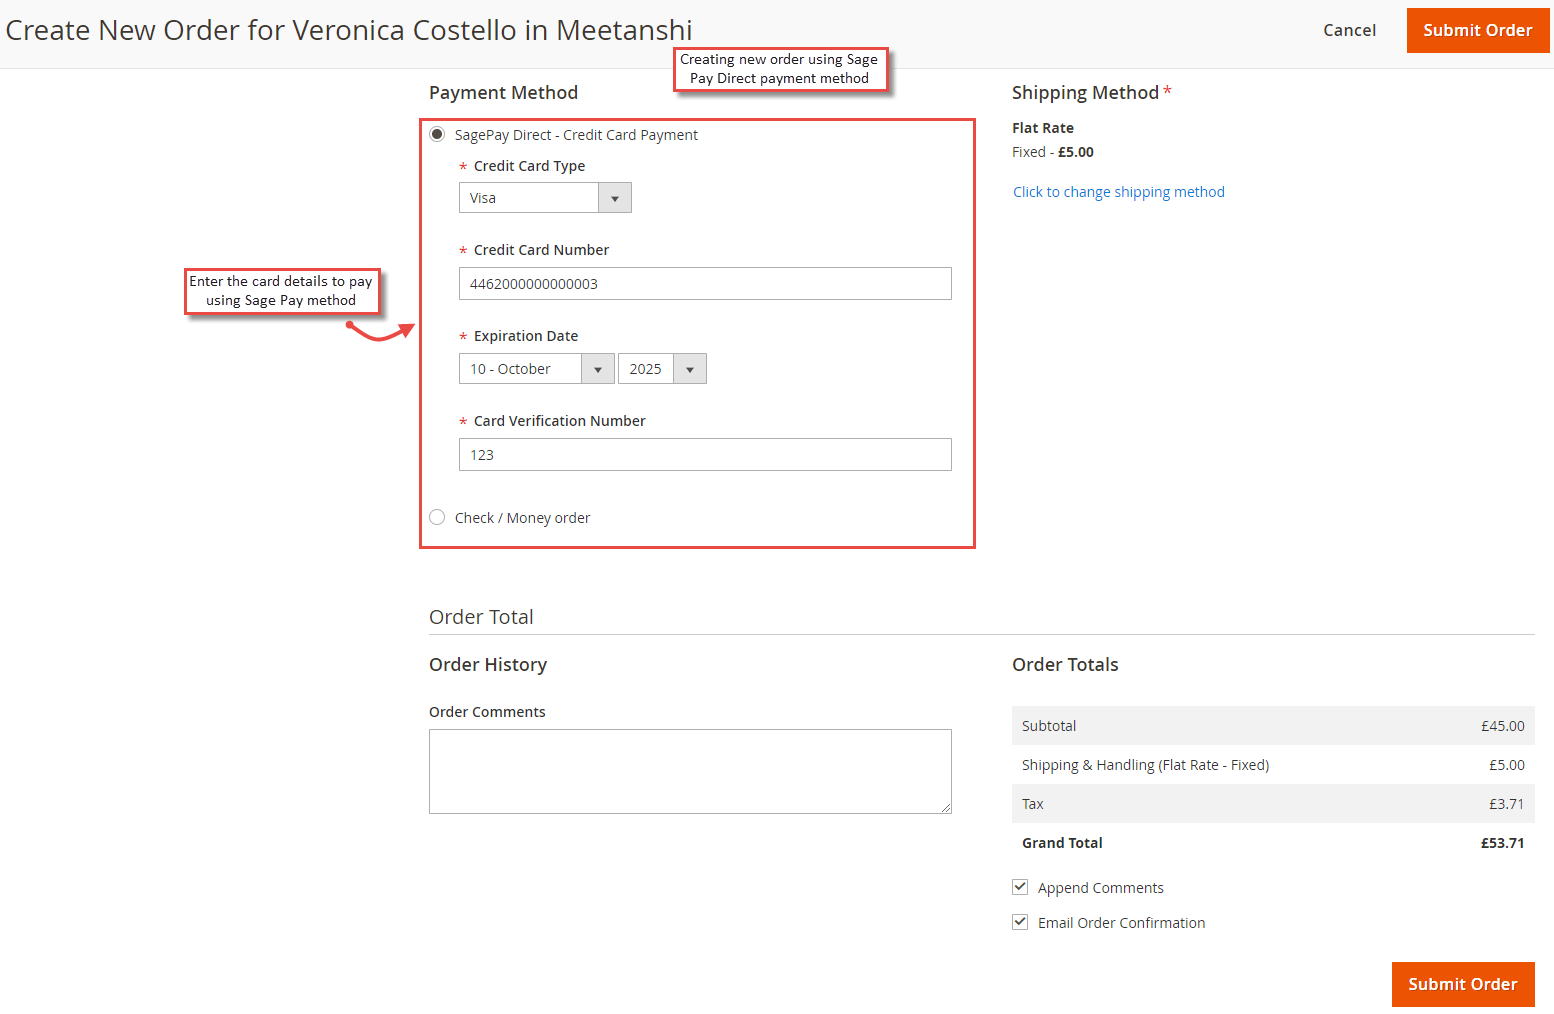Select SagePay Direct Credit Card Payment radio

click(x=437, y=134)
